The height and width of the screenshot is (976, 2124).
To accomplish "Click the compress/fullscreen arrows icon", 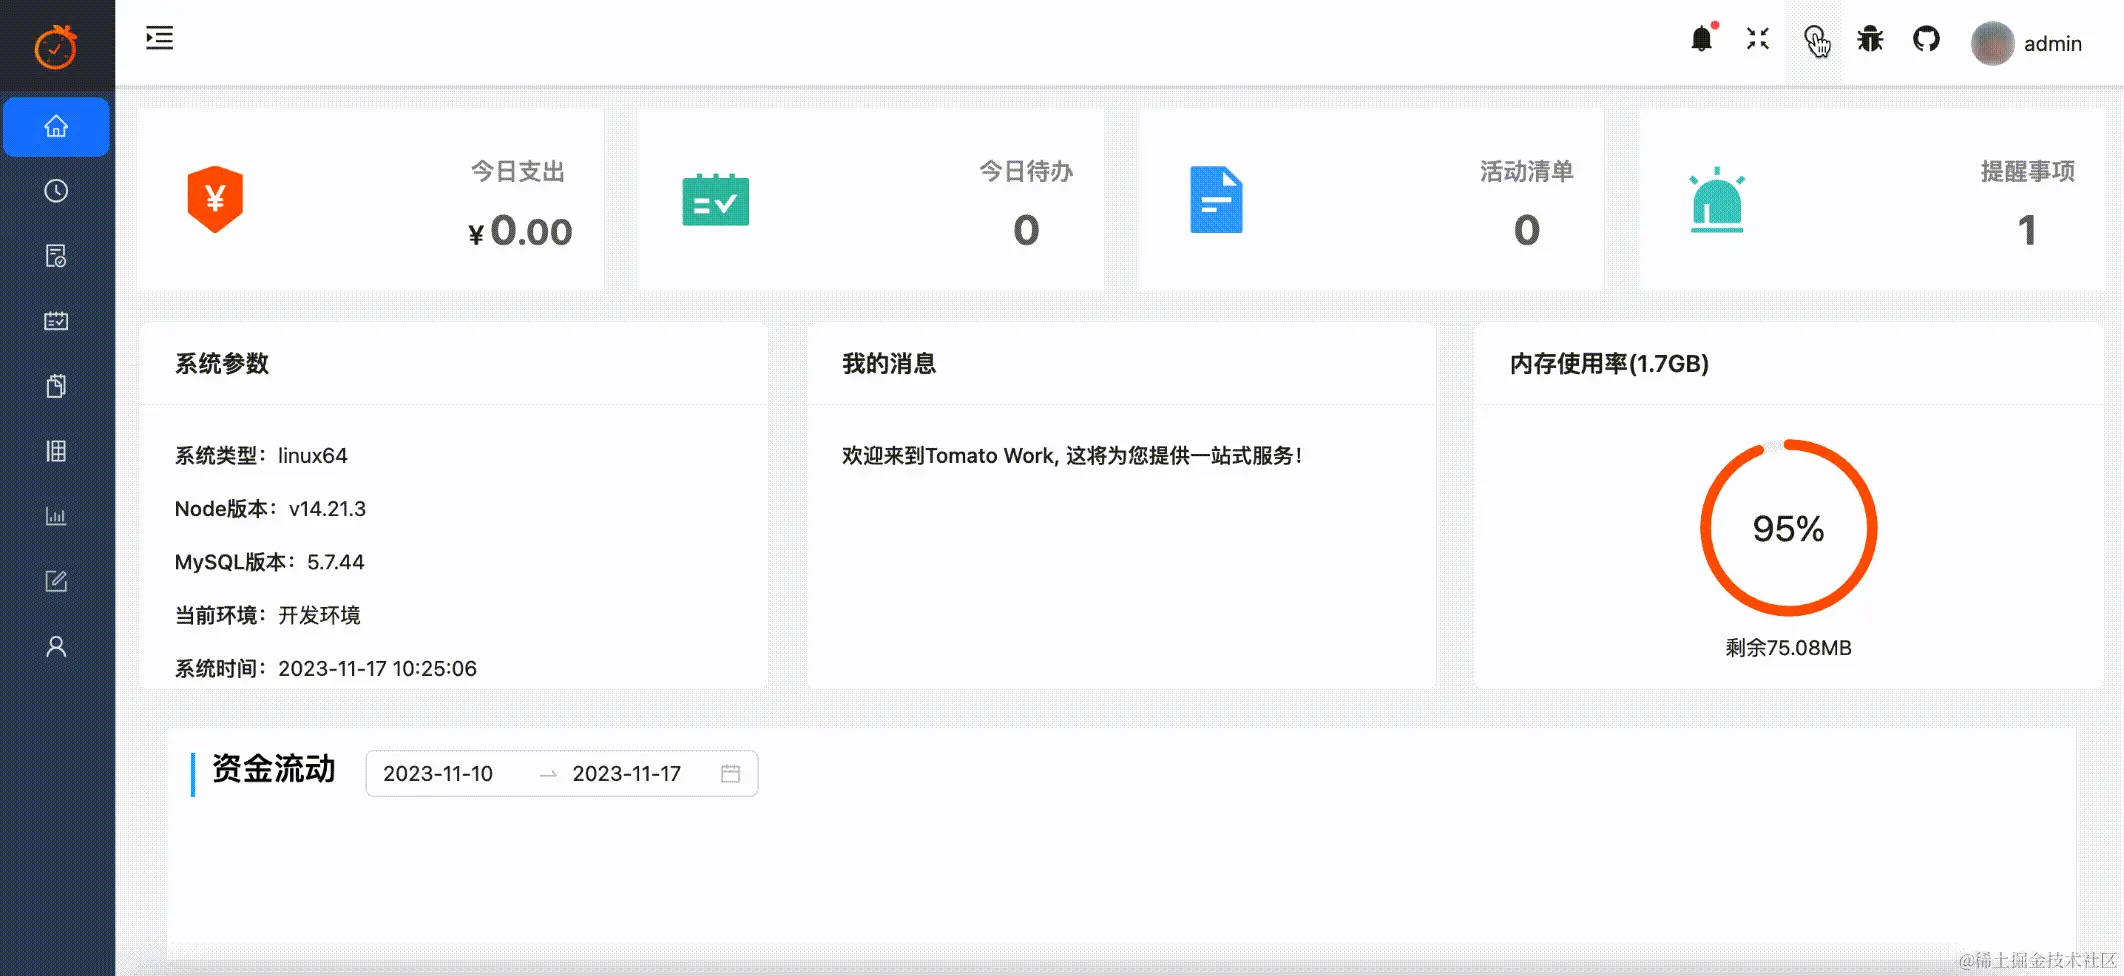I will coord(1757,39).
